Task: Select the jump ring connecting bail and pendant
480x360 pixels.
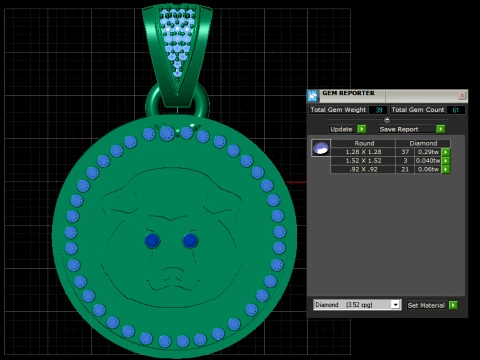Action: 177,100
